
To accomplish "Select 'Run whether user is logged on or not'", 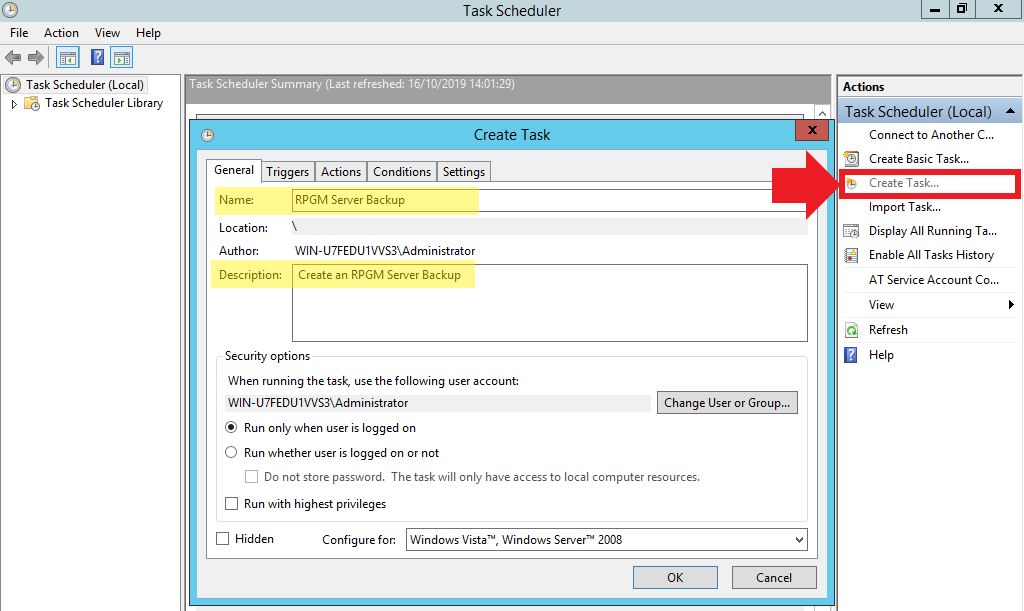I will click(x=231, y=453).
